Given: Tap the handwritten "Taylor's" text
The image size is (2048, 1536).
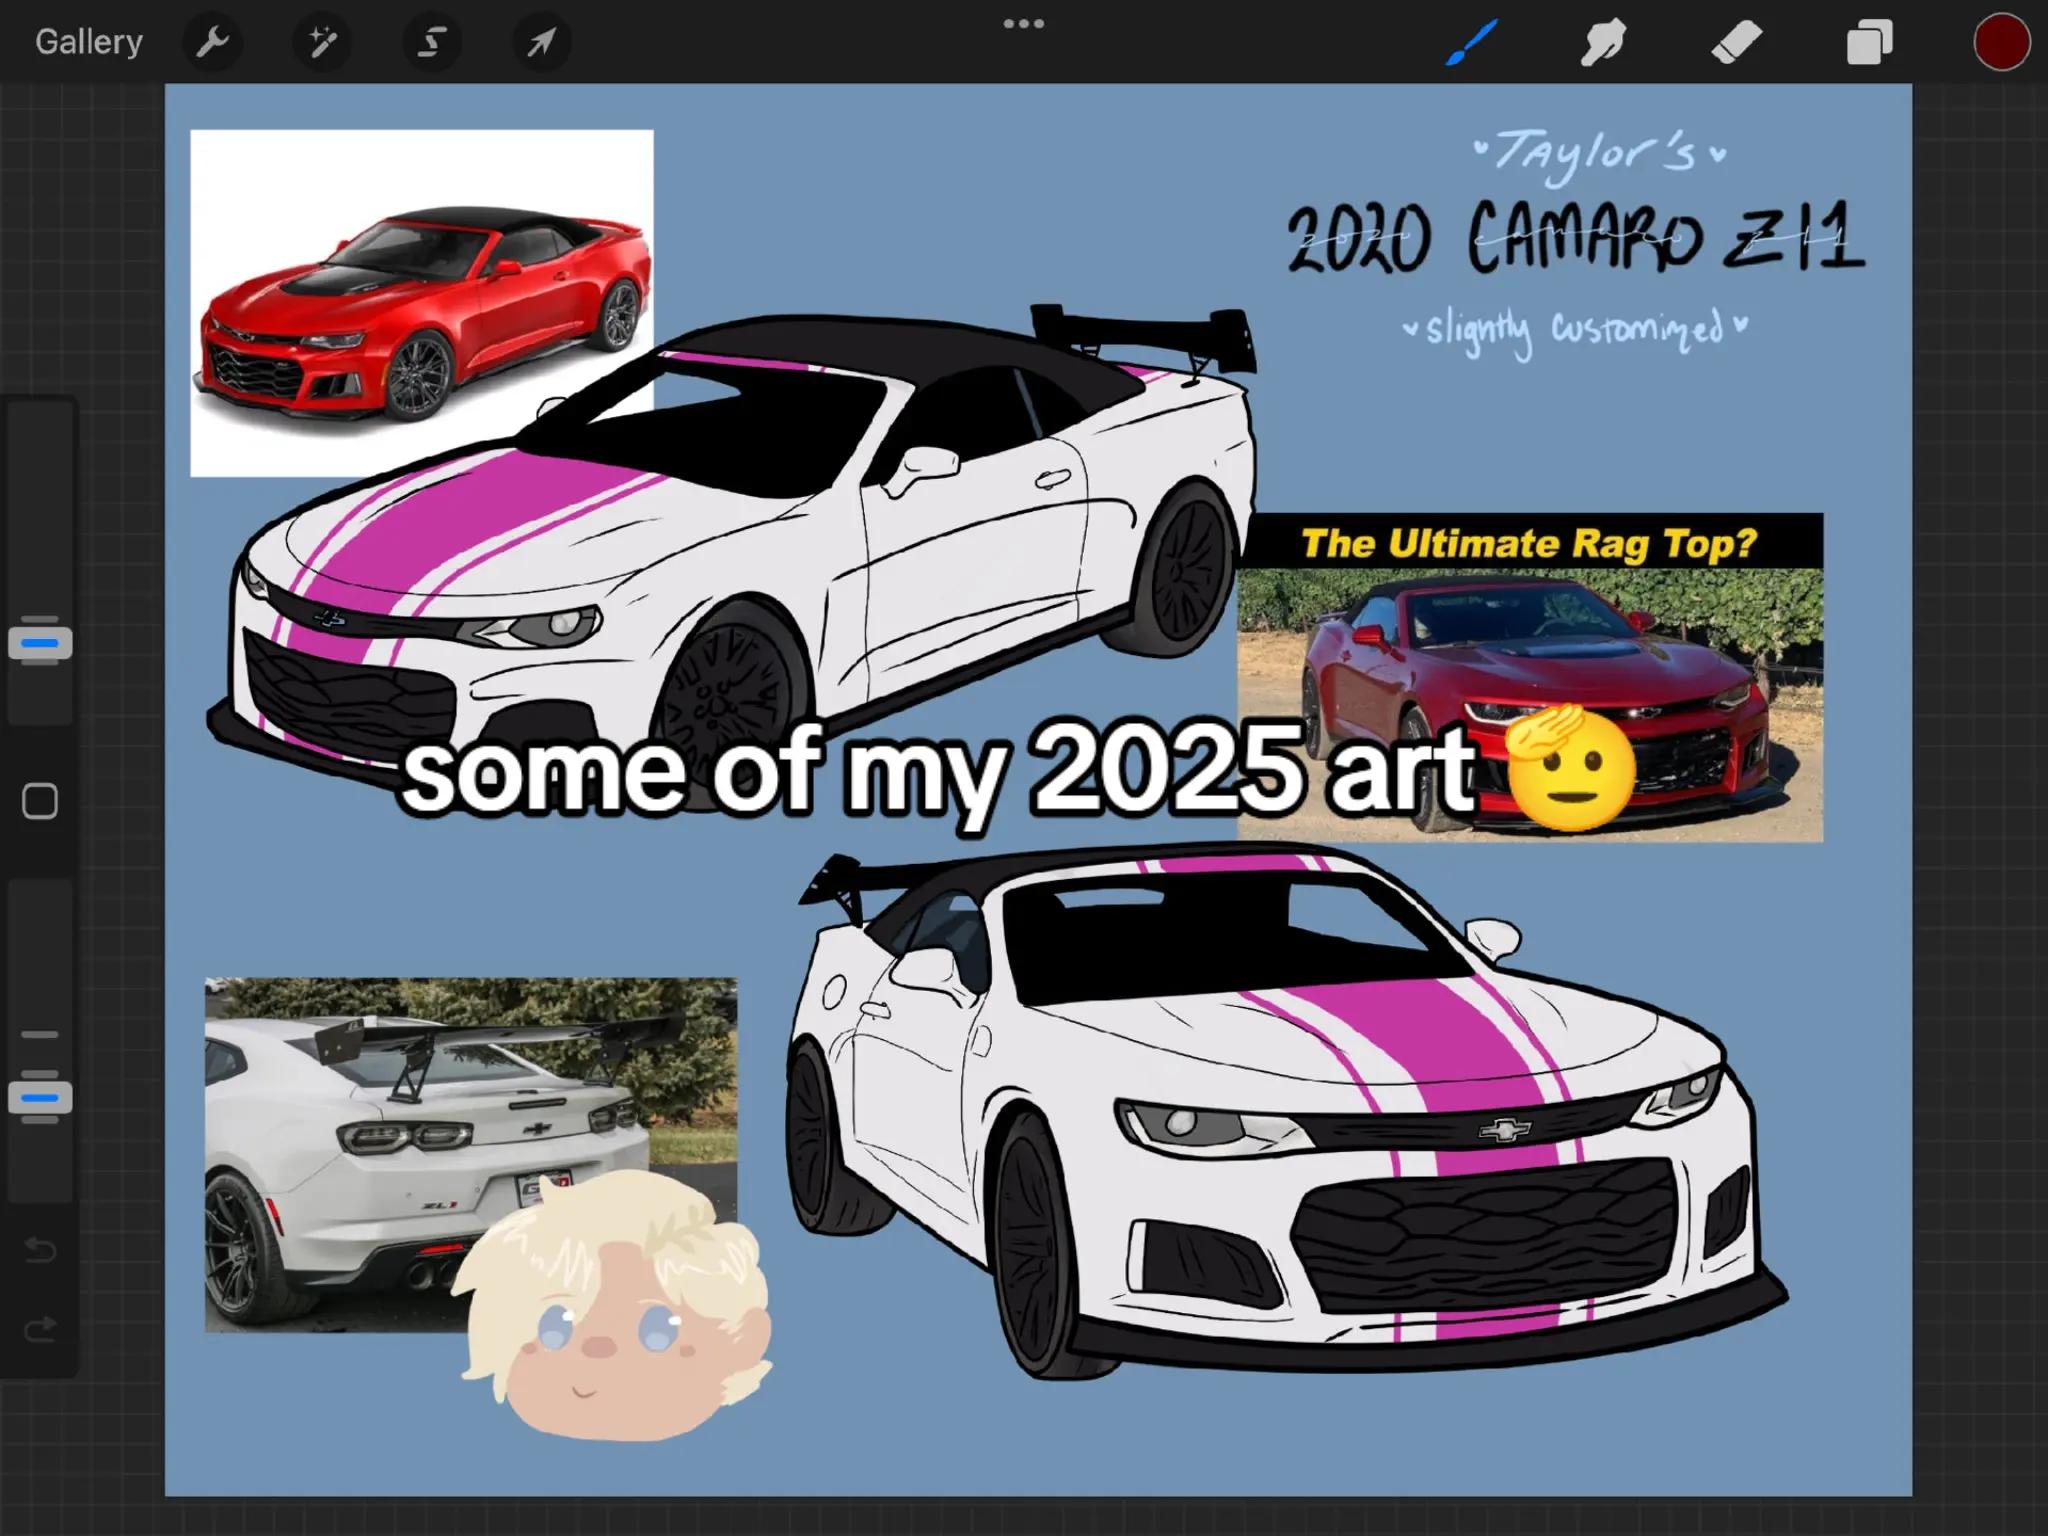Looking at the screenshot, I should (1601, 158).
